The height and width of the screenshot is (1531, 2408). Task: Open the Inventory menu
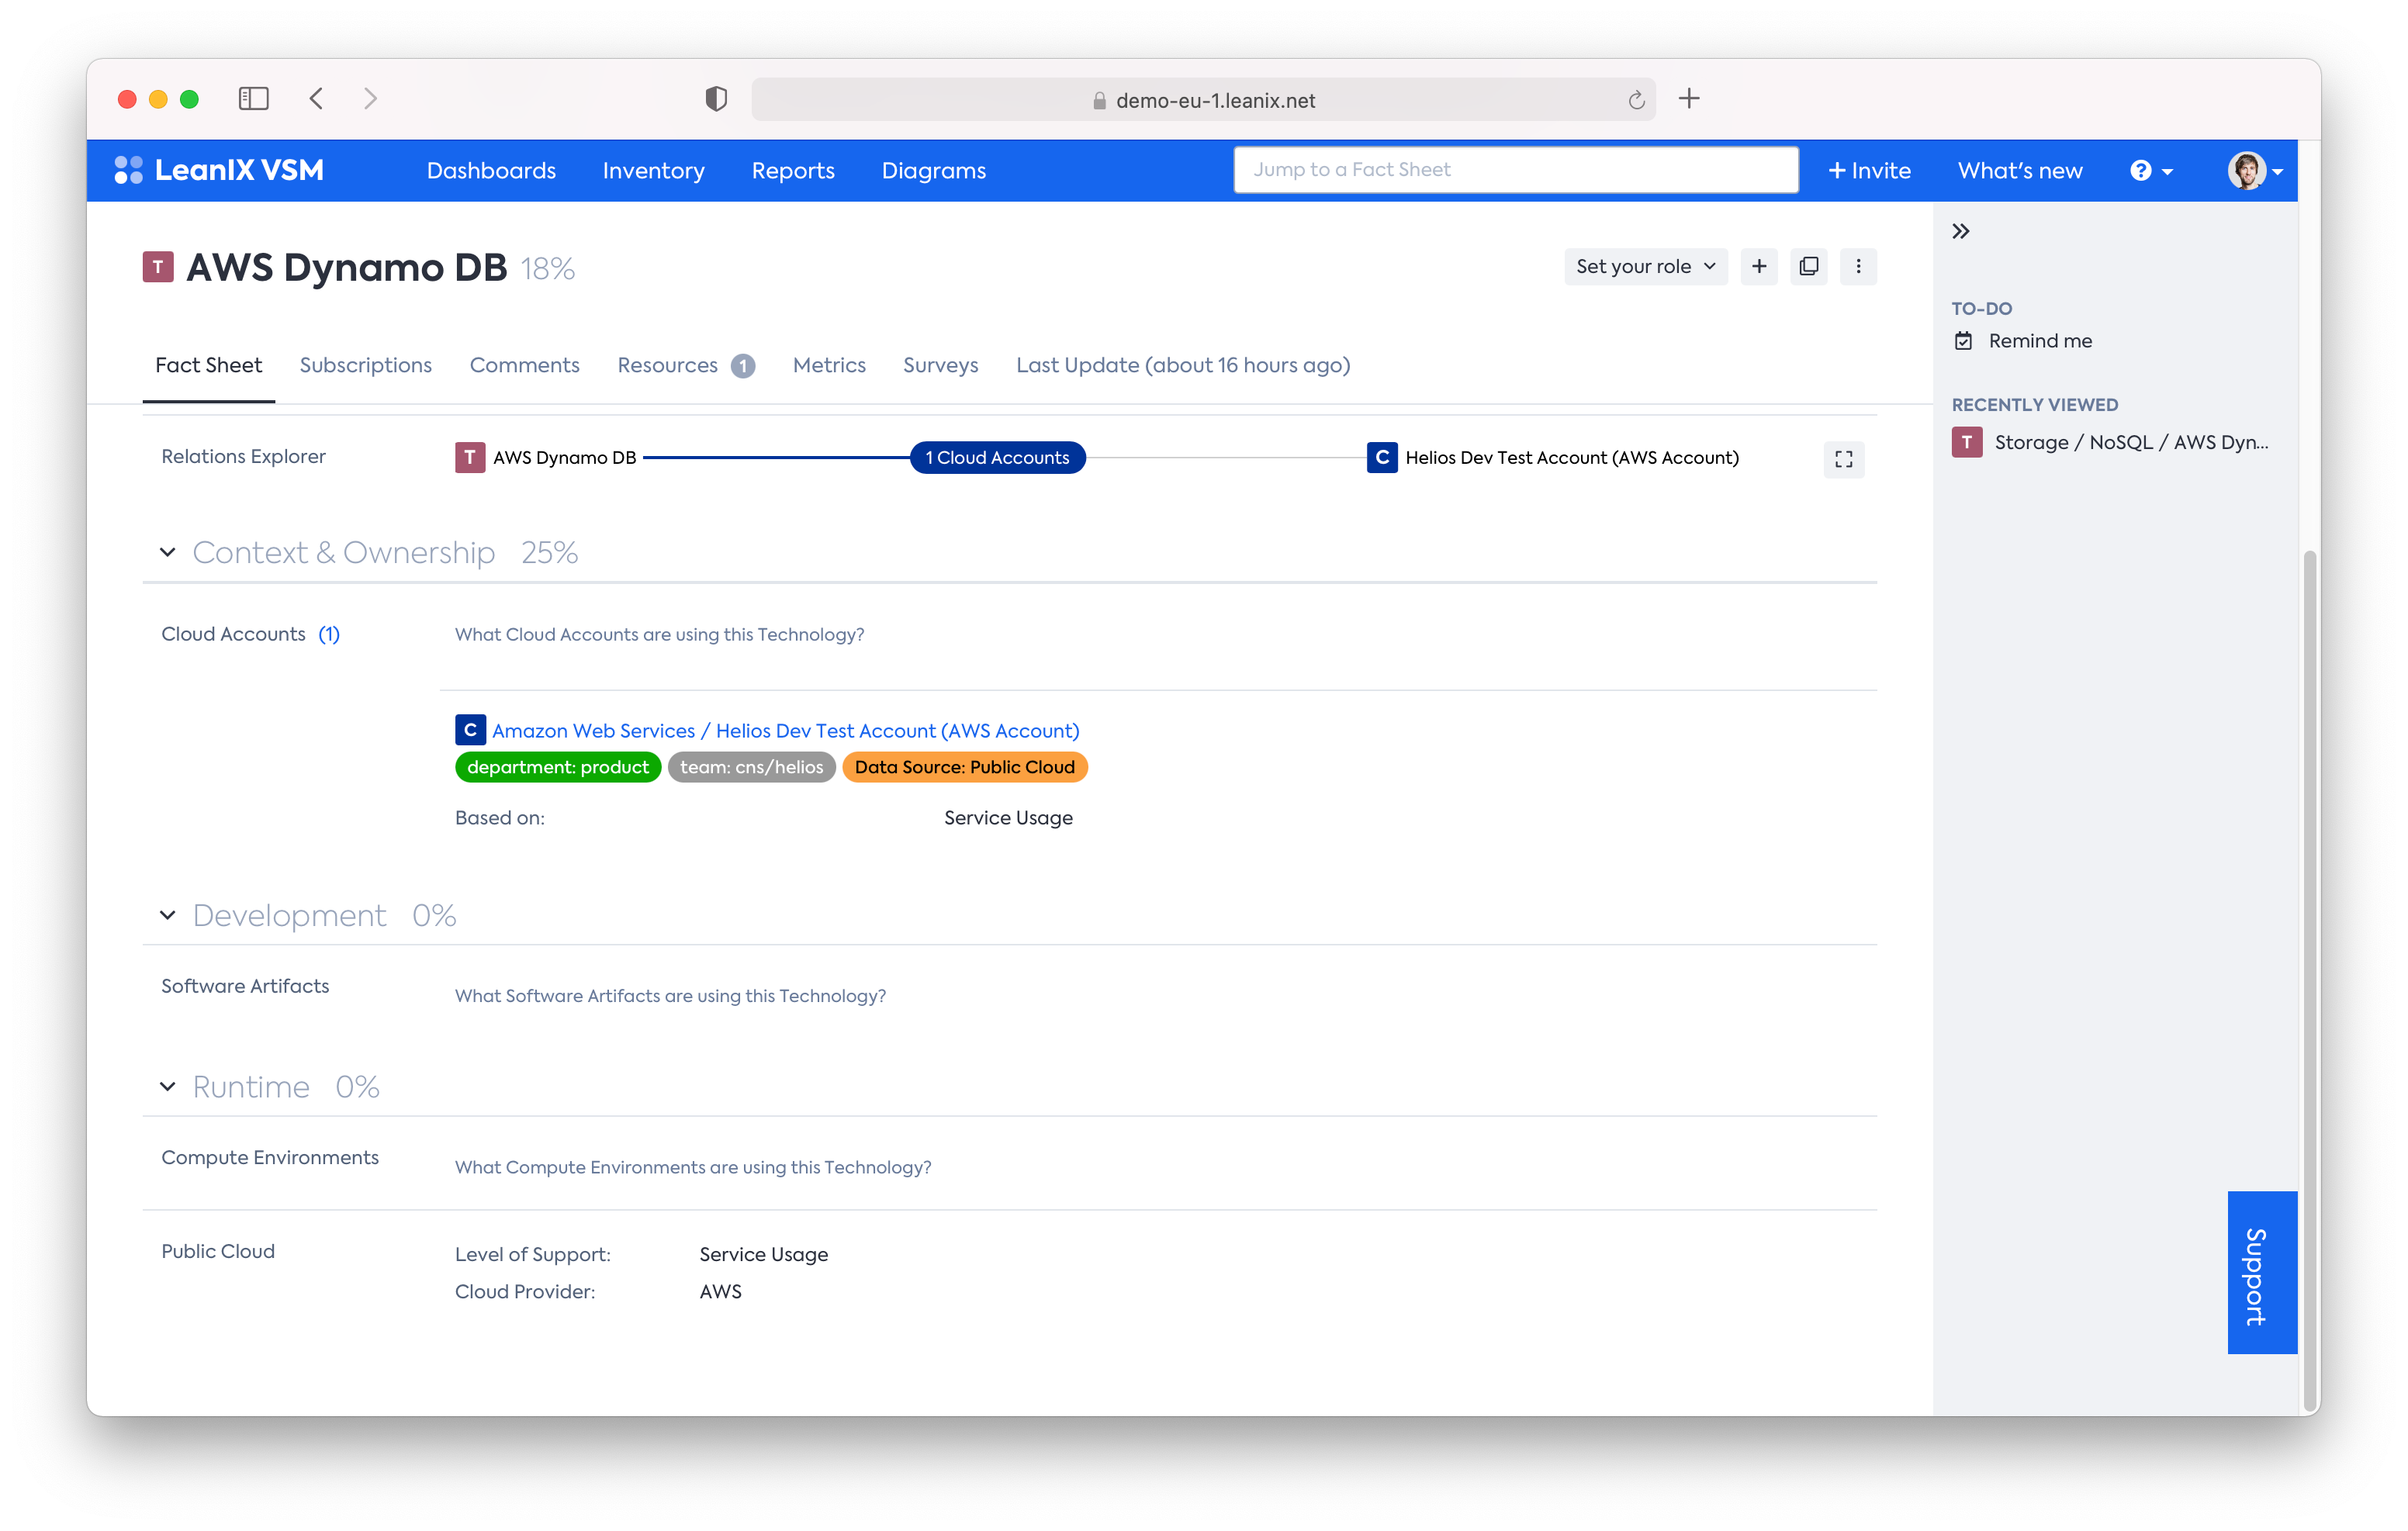[x=653, y=170]
